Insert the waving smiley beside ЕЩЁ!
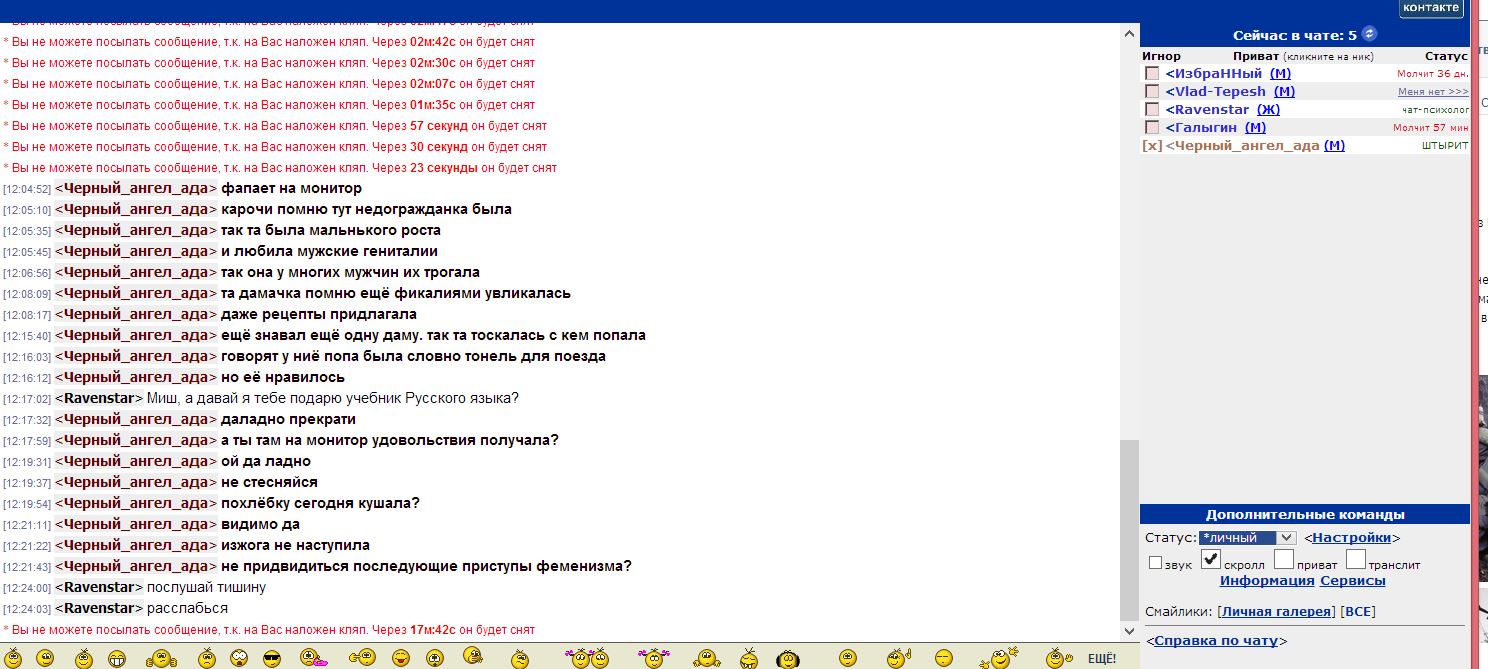The image size is (1488, 669). (x=1059, y=657)
